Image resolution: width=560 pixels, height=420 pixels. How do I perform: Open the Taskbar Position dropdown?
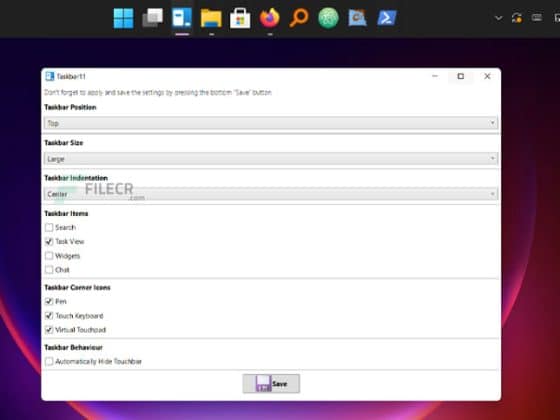click(271, 123)
